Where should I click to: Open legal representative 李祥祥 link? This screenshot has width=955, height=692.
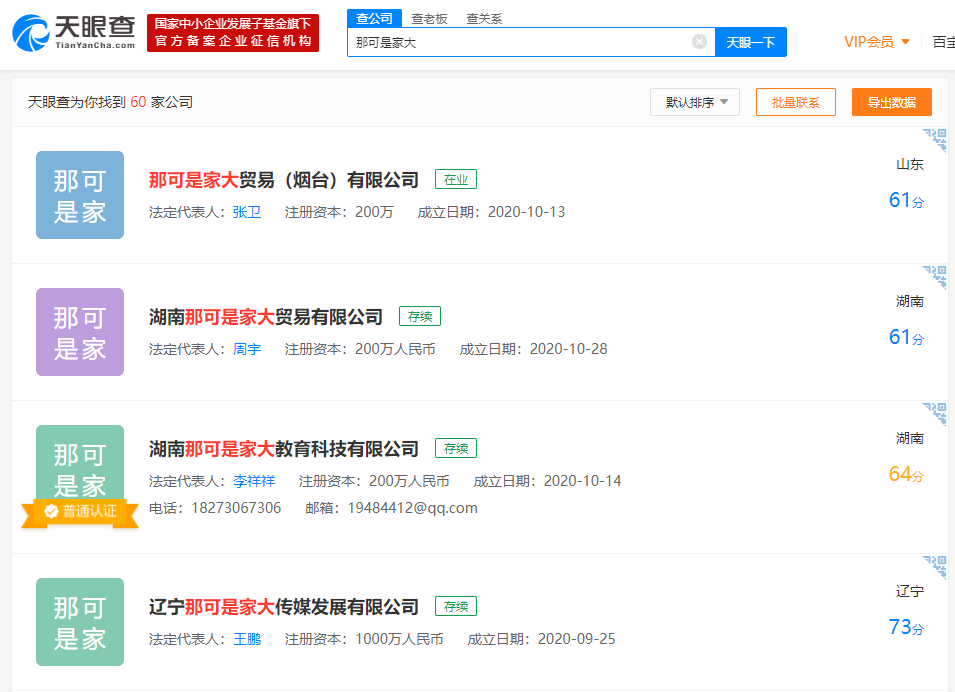coord(254,481)
